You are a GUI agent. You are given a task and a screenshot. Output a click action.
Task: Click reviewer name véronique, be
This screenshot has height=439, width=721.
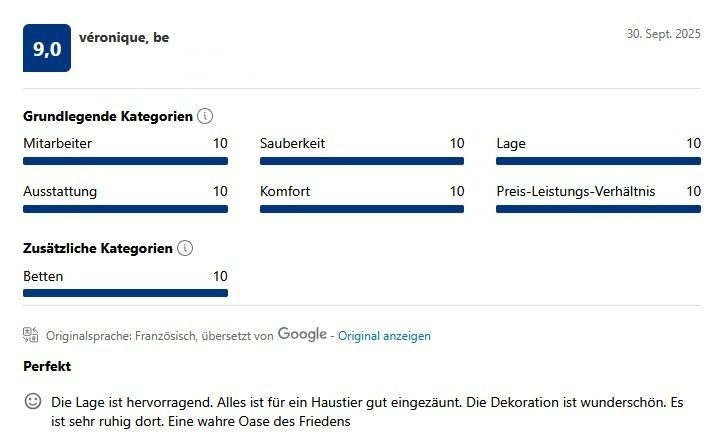[124, 38]
